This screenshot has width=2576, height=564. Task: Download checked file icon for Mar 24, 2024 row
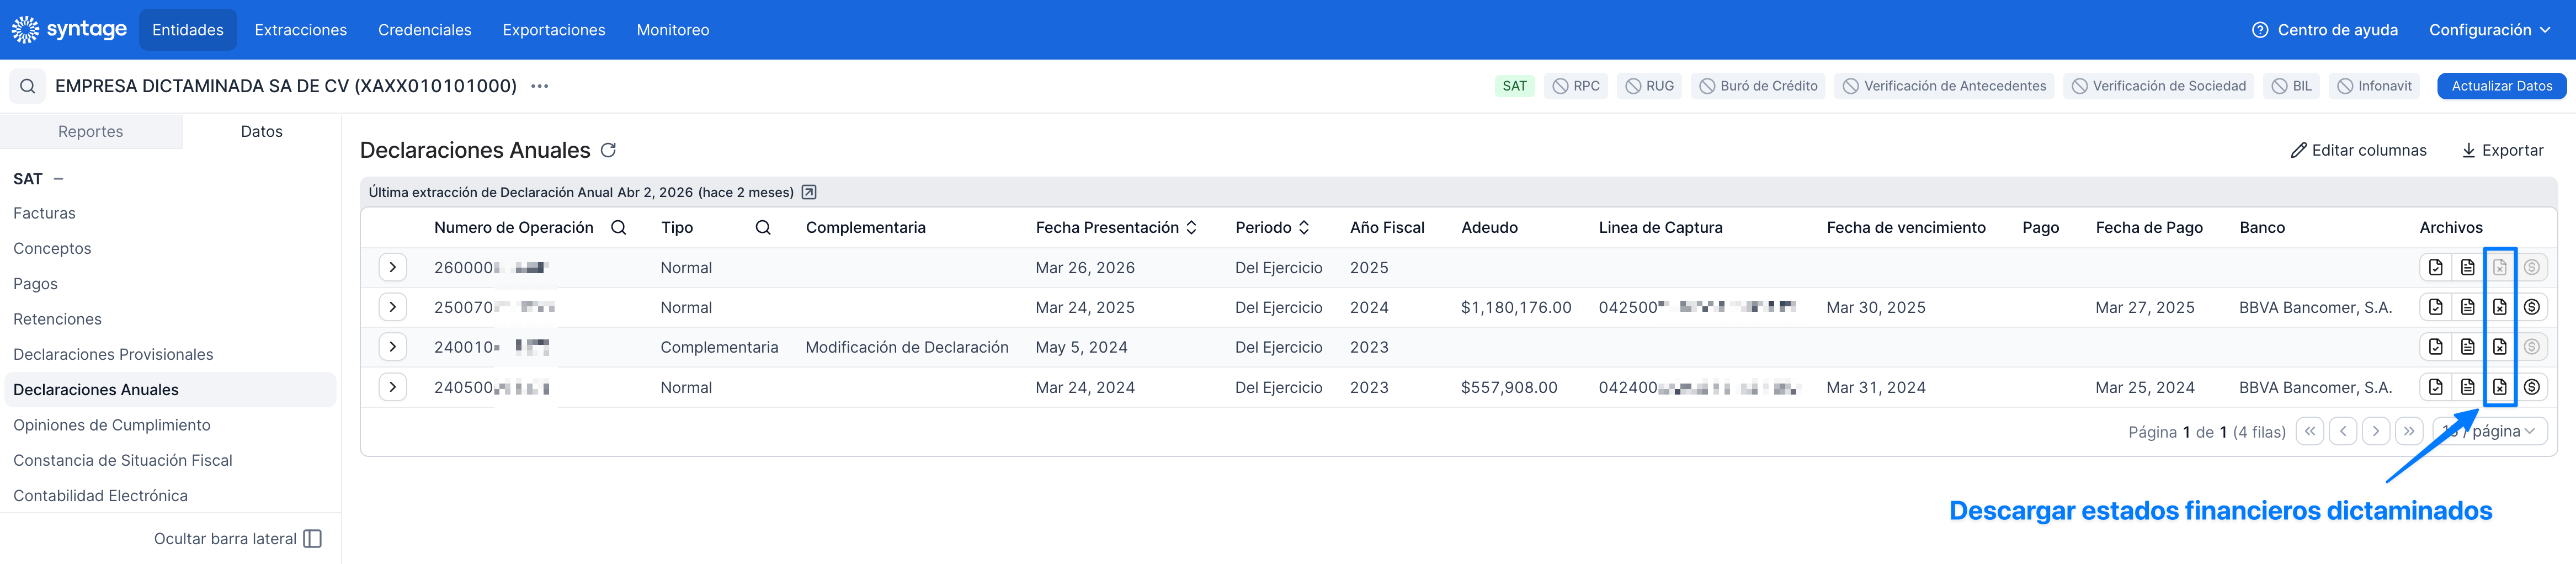[2435, 387]
